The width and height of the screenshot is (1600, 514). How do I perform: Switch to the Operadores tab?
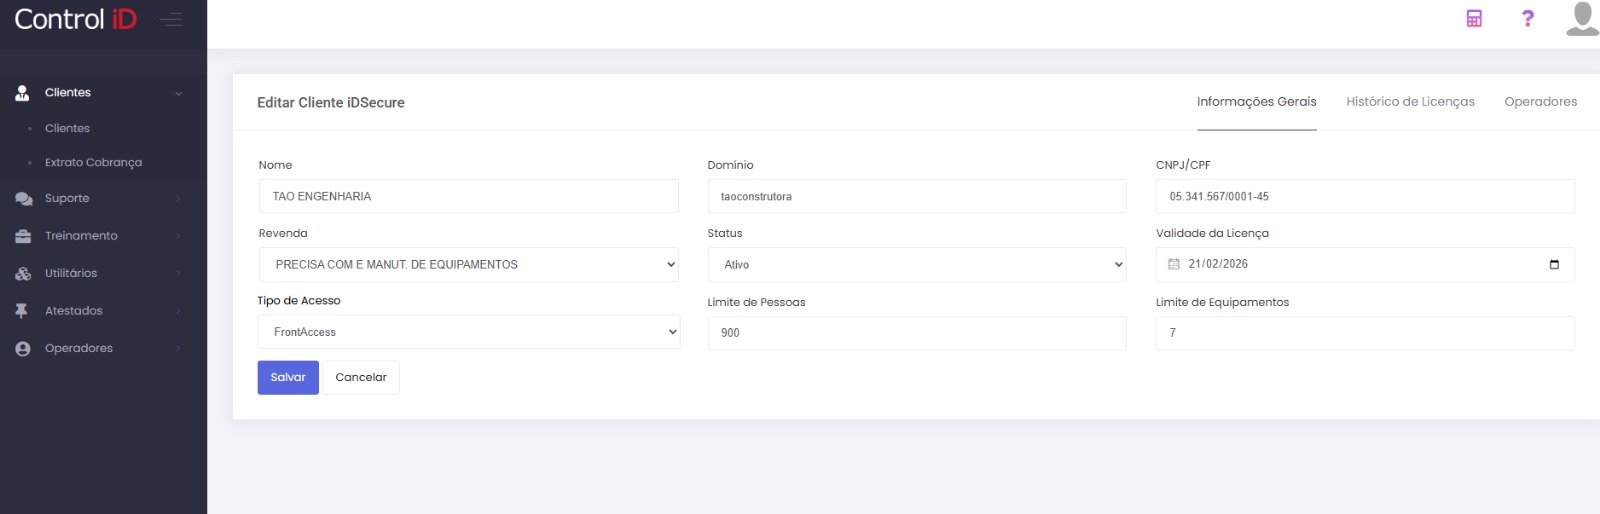pos(1540,102)
